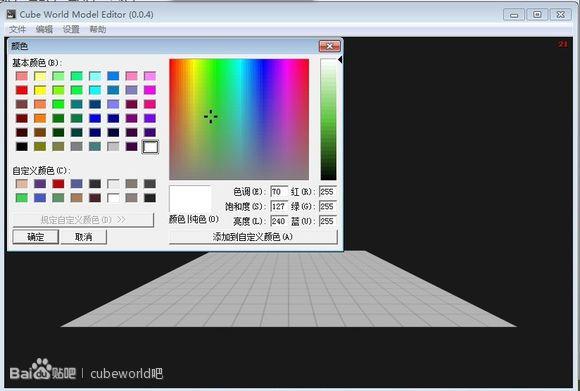This screenshot has width=580, height=391.
Task: Click the 确定 button
Action: point(36,237)
